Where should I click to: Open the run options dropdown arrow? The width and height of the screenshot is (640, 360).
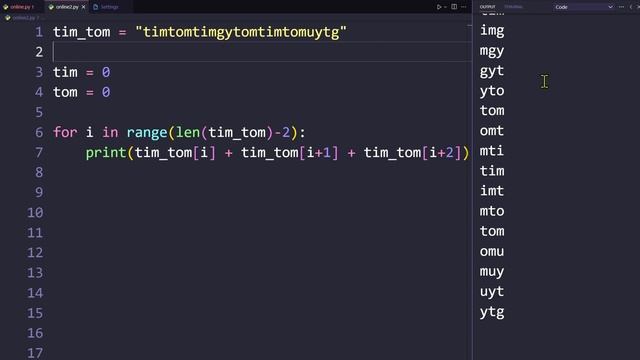click(x=445, y=7)
